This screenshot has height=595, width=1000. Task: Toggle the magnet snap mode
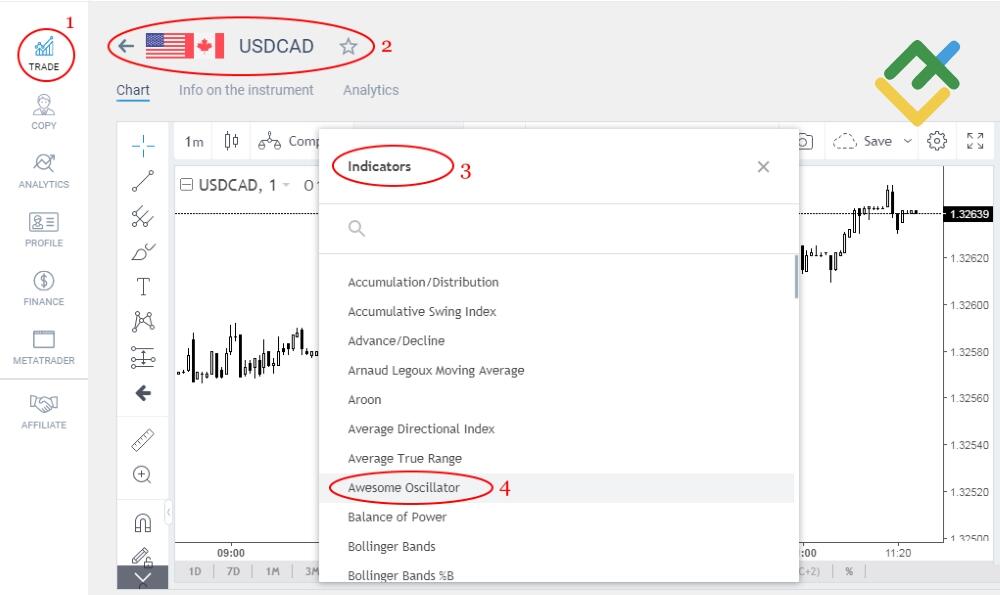(x=143, y=522)
